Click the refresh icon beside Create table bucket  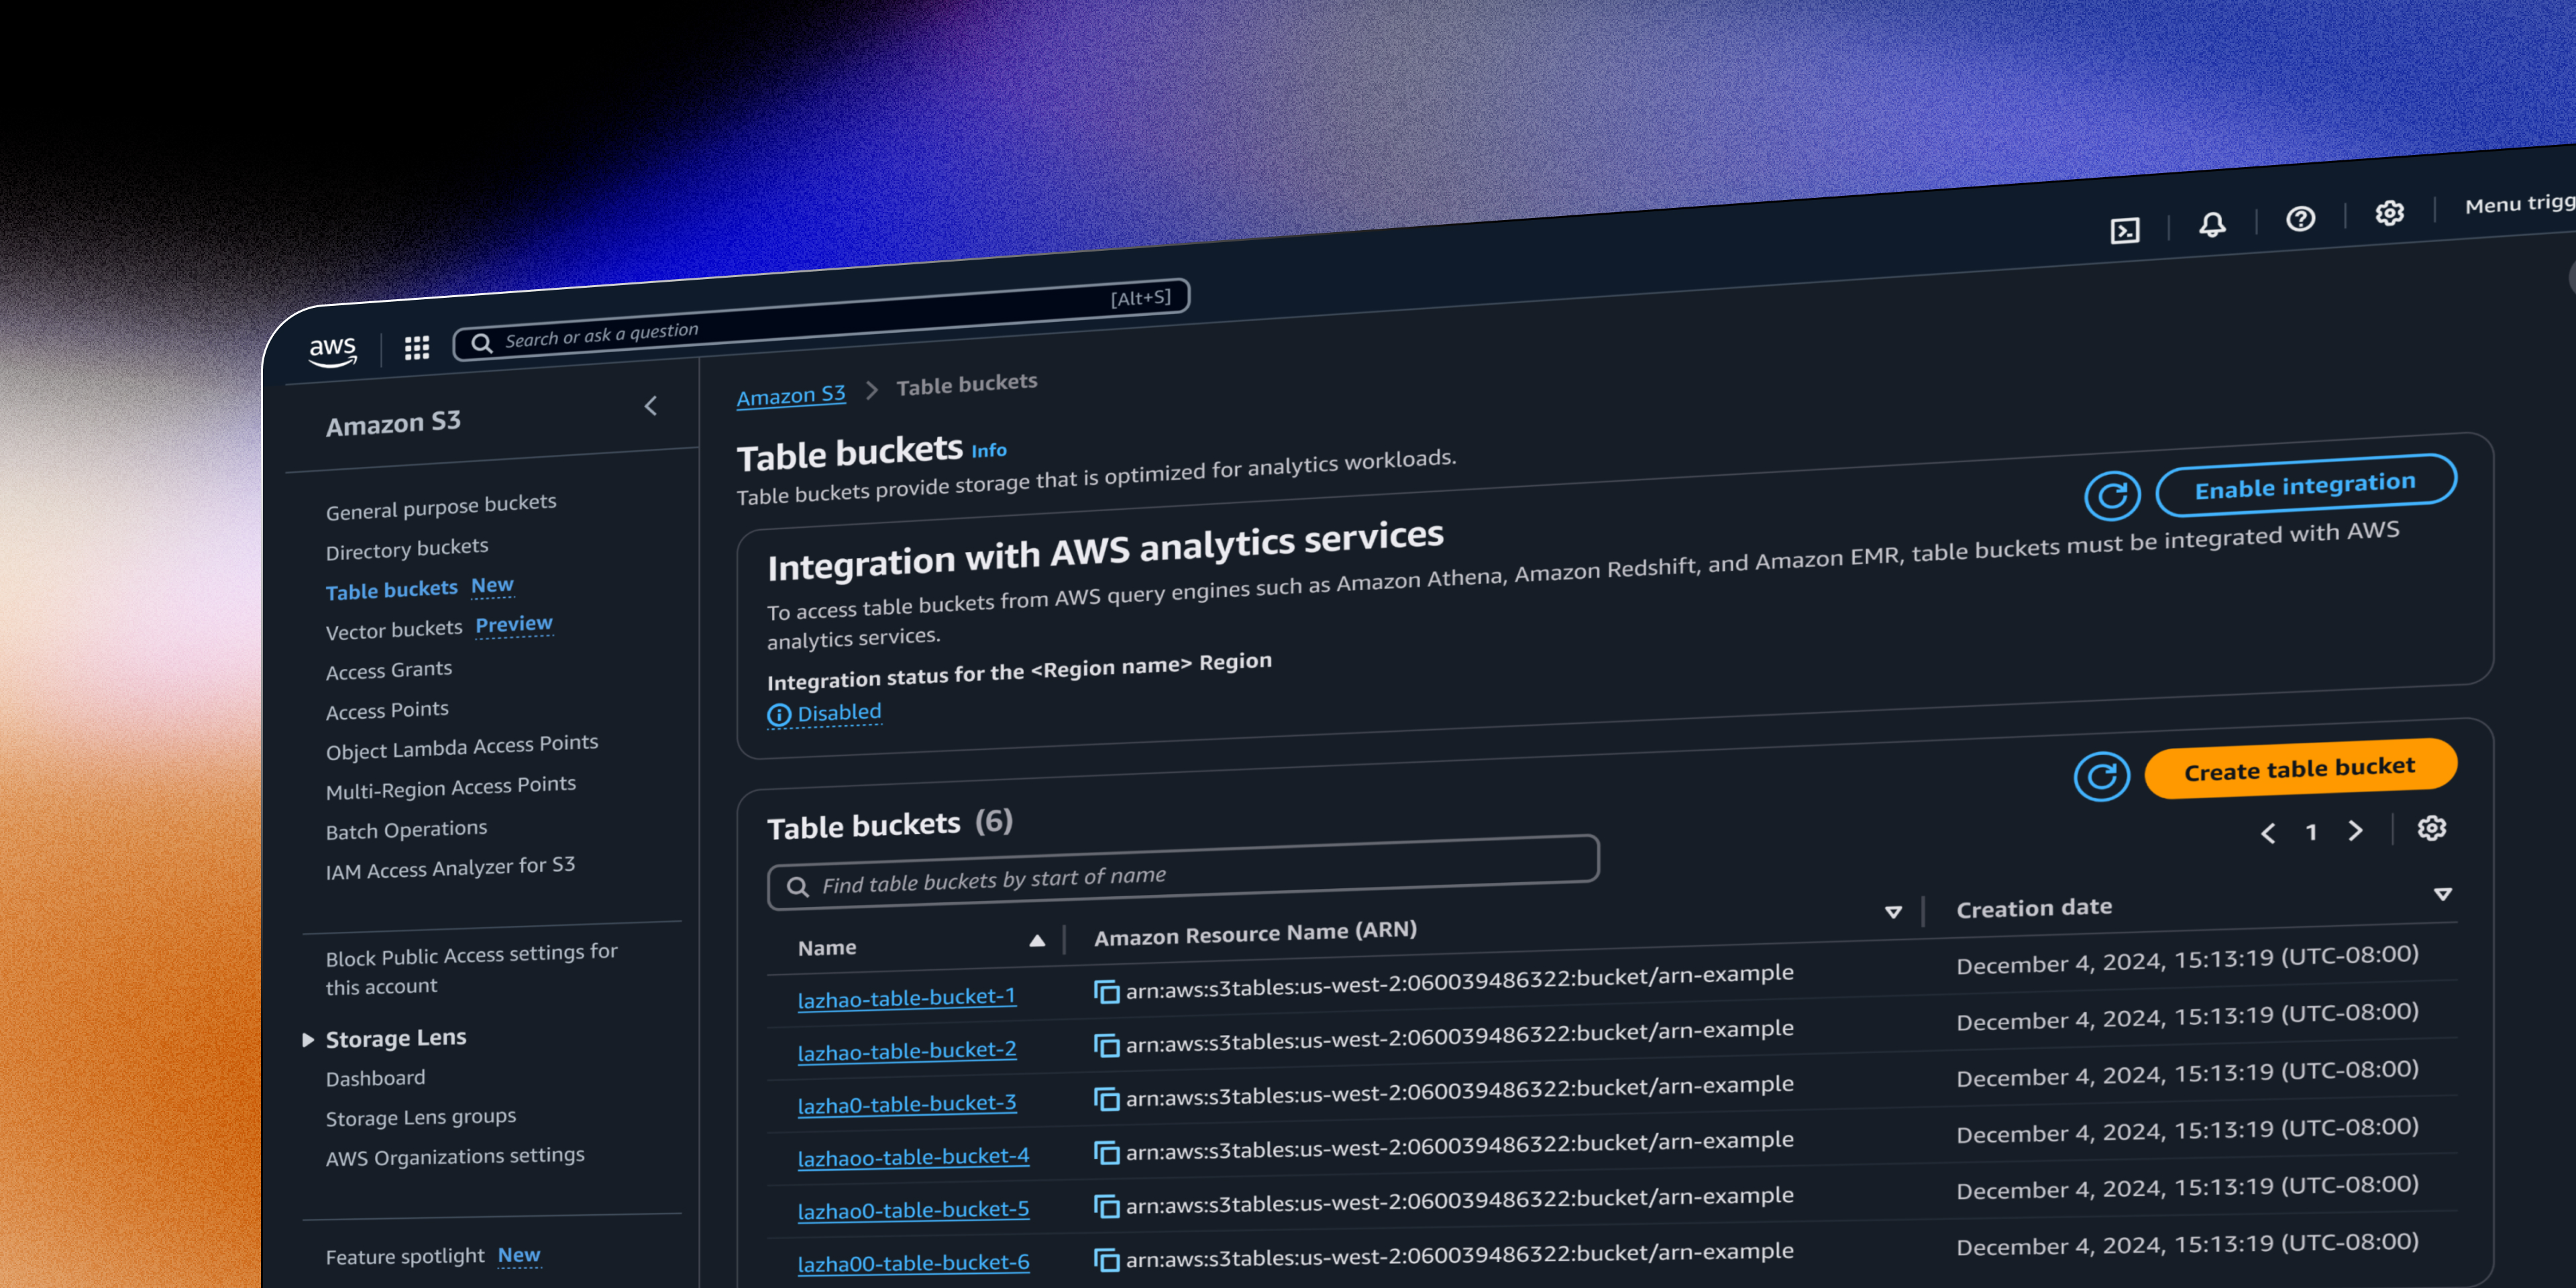point(2101,776)
